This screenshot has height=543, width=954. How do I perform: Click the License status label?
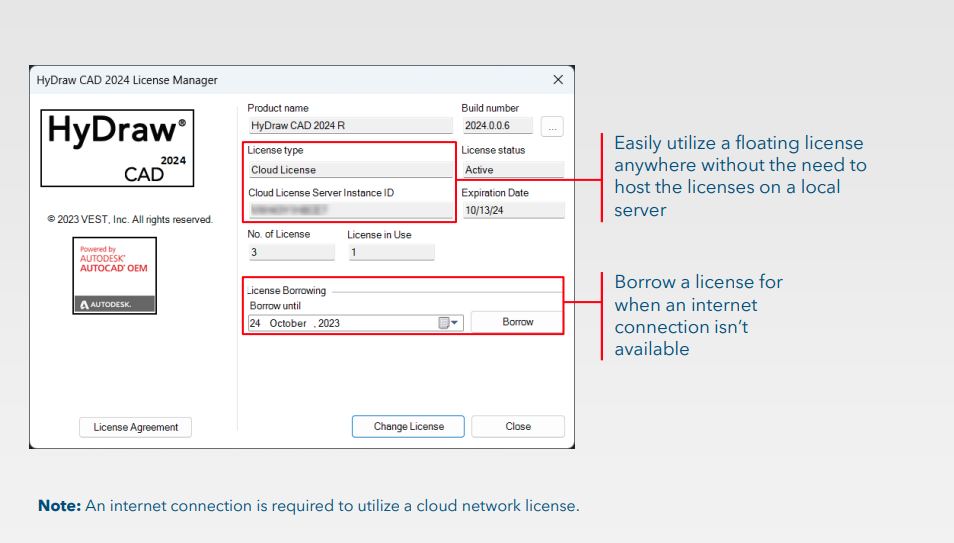point(493,150)
